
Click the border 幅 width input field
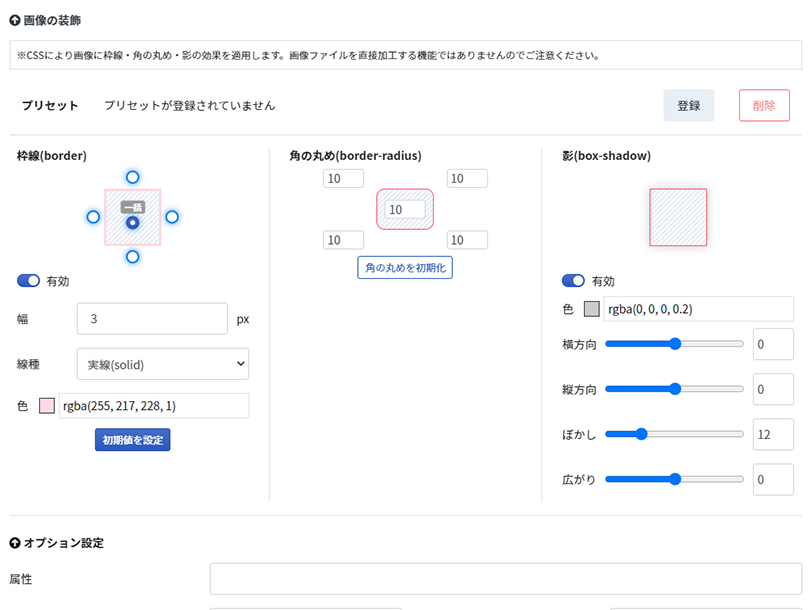[x=152, y=319]
